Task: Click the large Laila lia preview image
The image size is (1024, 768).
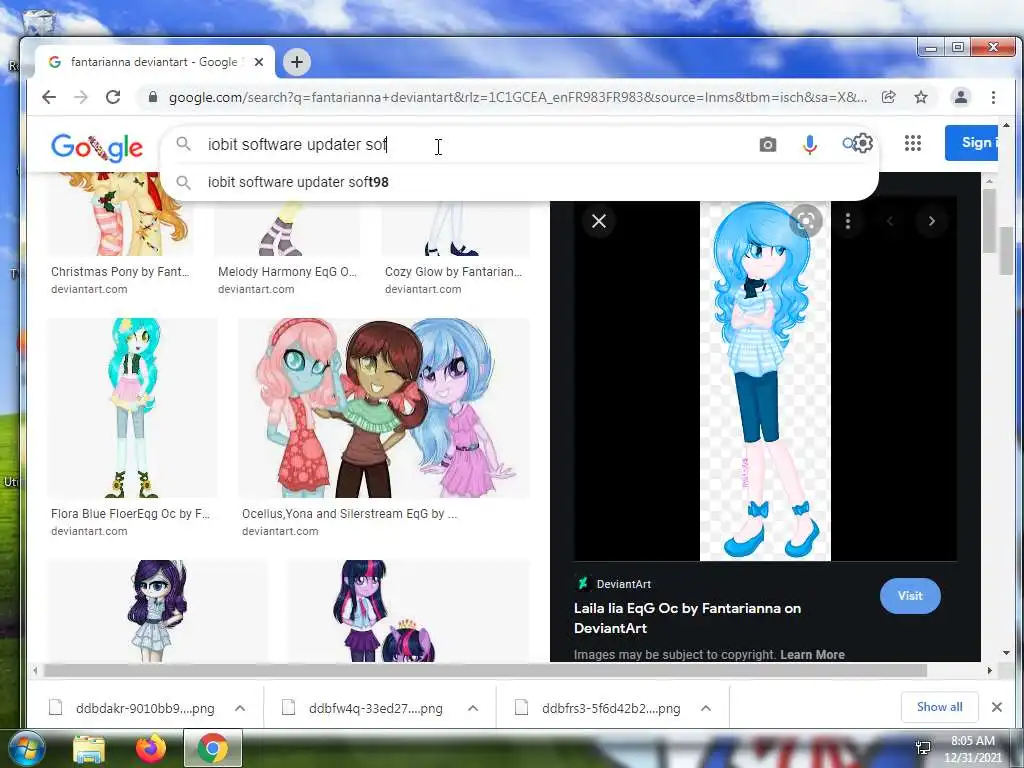Action: [x=765, y=381]
